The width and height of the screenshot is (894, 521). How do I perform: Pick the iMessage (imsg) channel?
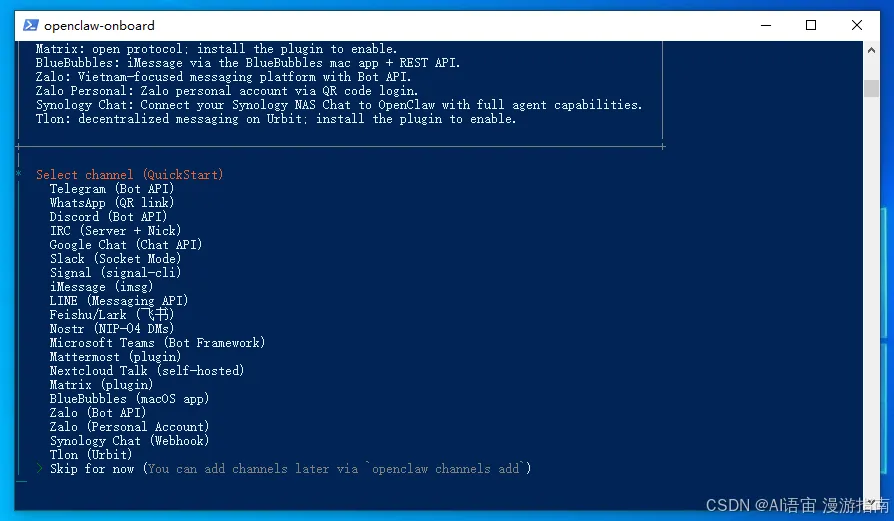(101, 287)
